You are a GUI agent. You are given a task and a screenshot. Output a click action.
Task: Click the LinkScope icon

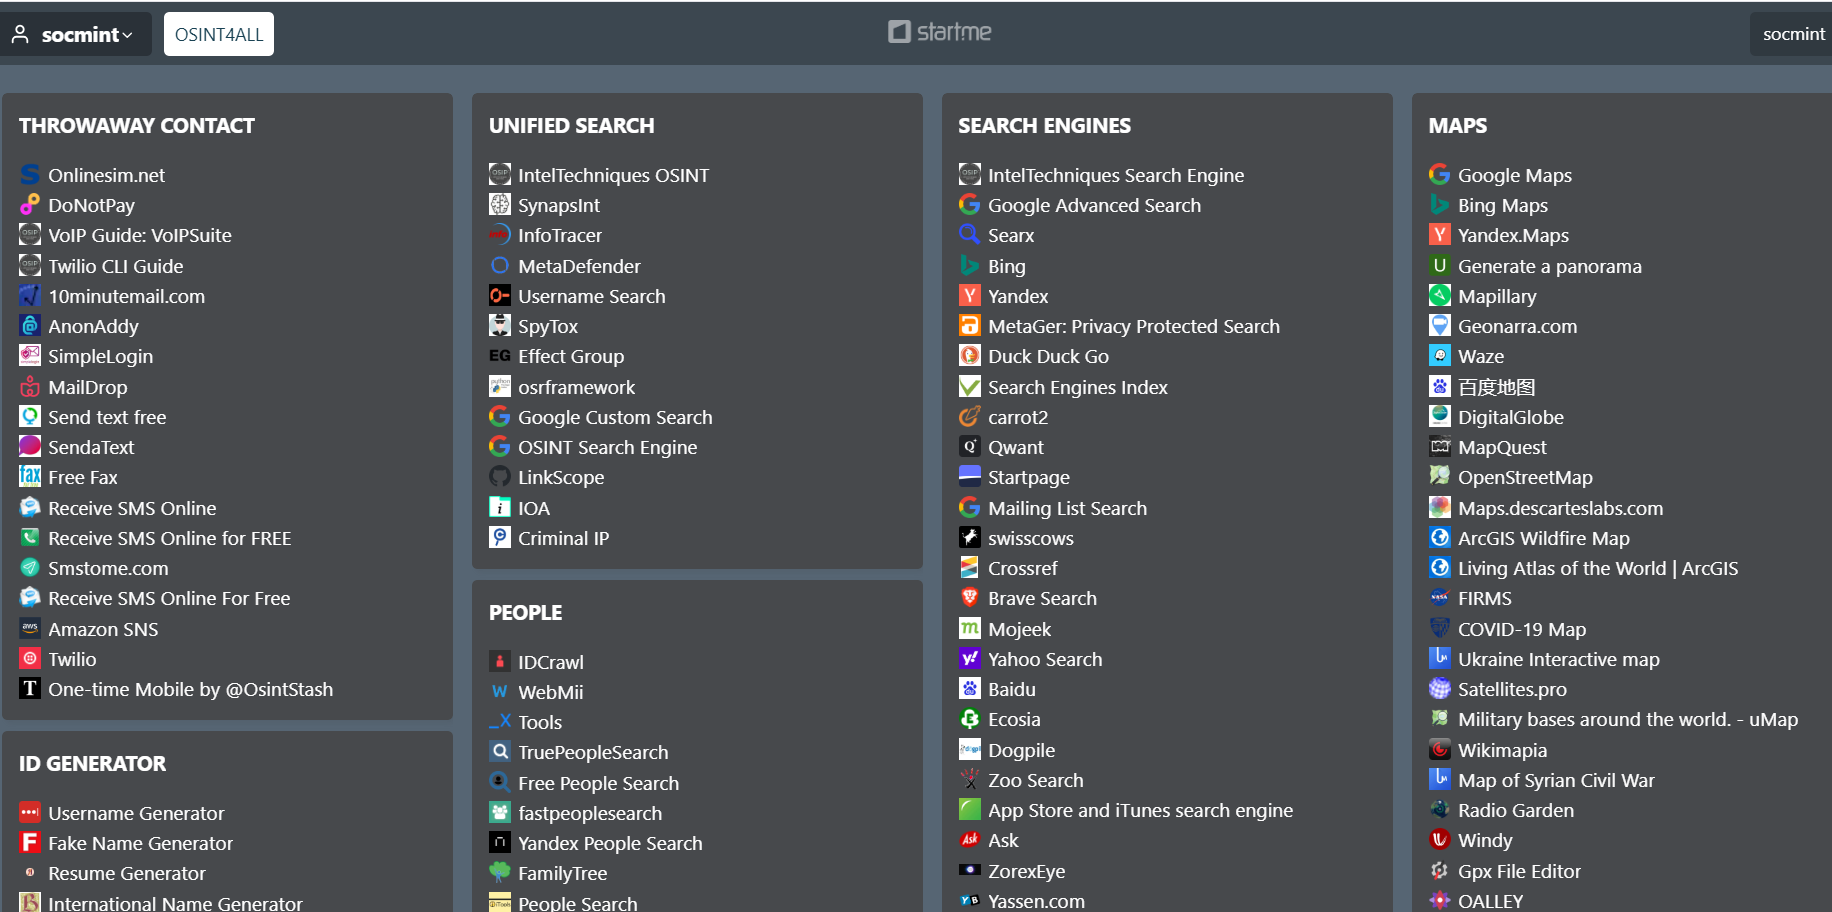click(500, 477)
